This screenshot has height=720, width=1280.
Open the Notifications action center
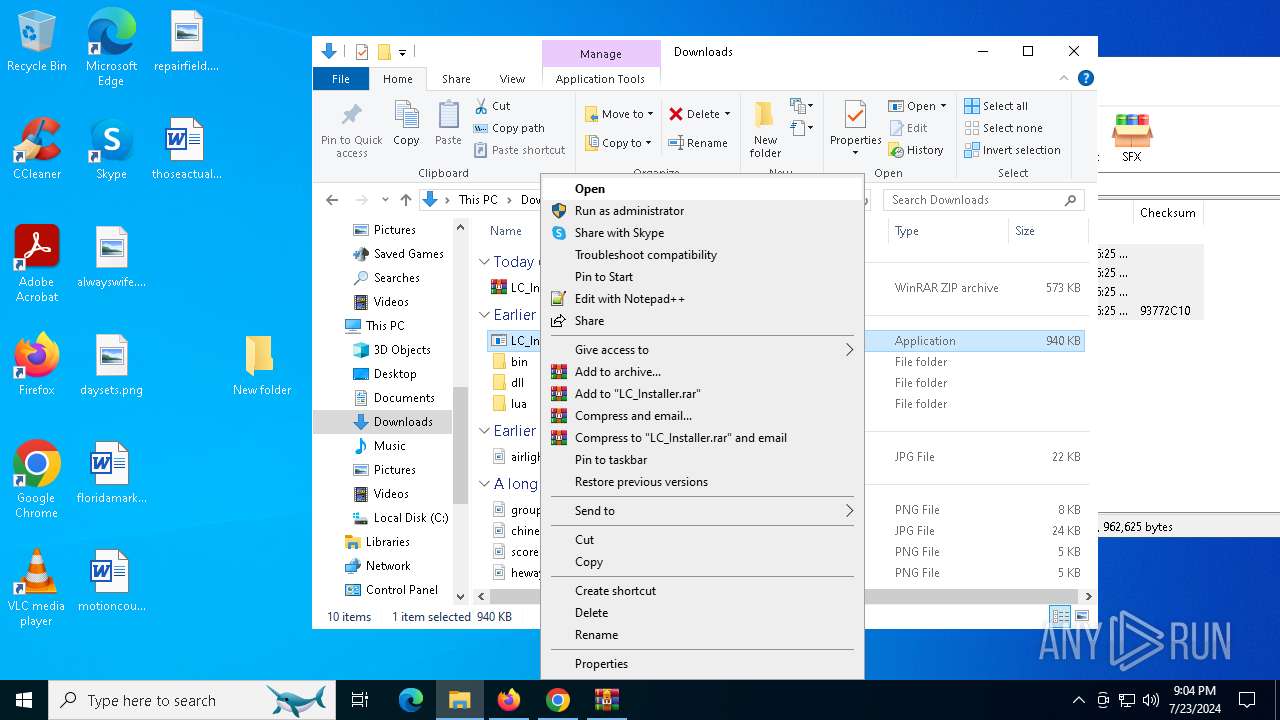click(x=1247, y=700)
